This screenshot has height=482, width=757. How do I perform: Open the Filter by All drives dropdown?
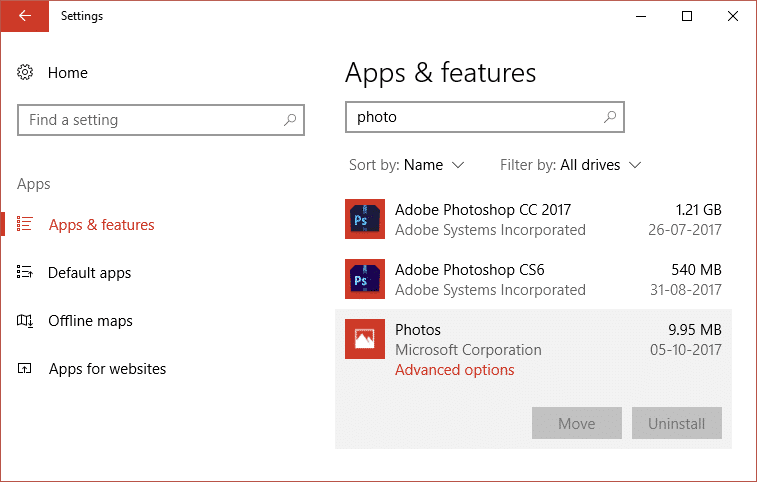tap(571, 165)
